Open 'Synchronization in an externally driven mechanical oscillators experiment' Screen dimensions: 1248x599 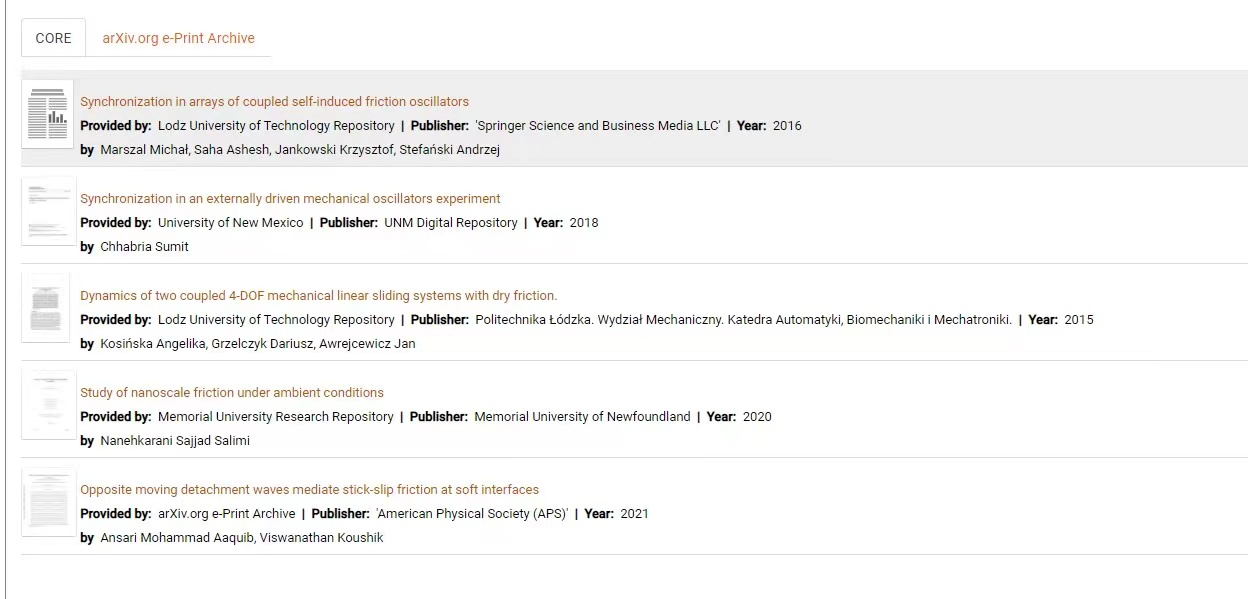[290, 198]
